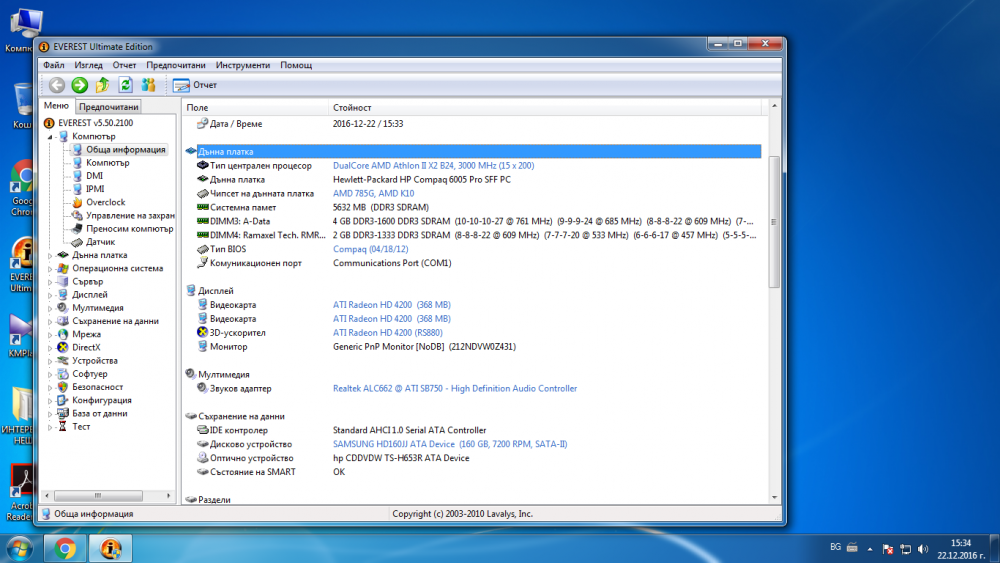Go up one level with Up arrow icon
Screen dimensions: 1000x563
click(x=102, y=85)
